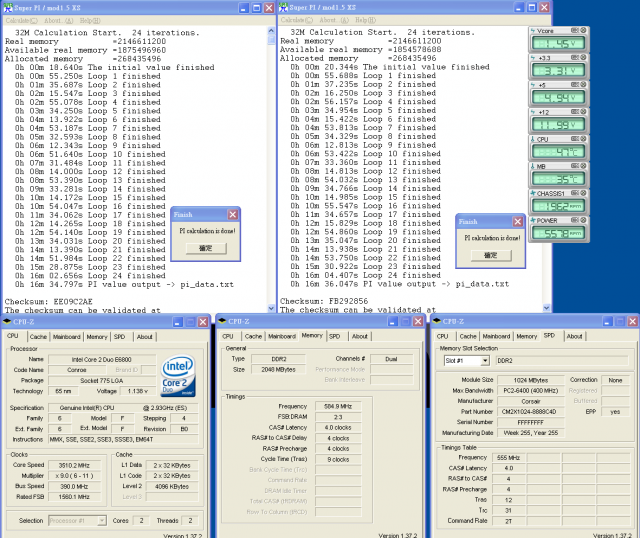Click the rectangular config icon on the CHASSIS1 fan panel
Screen dimensions: 640x538
[575, 193]
